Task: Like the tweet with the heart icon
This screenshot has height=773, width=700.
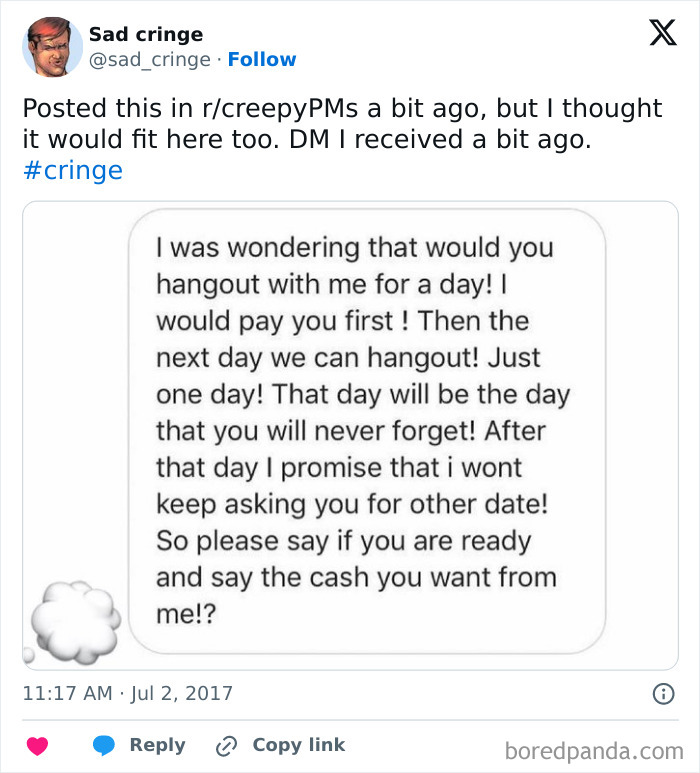Action: click(x=37, y=745)
